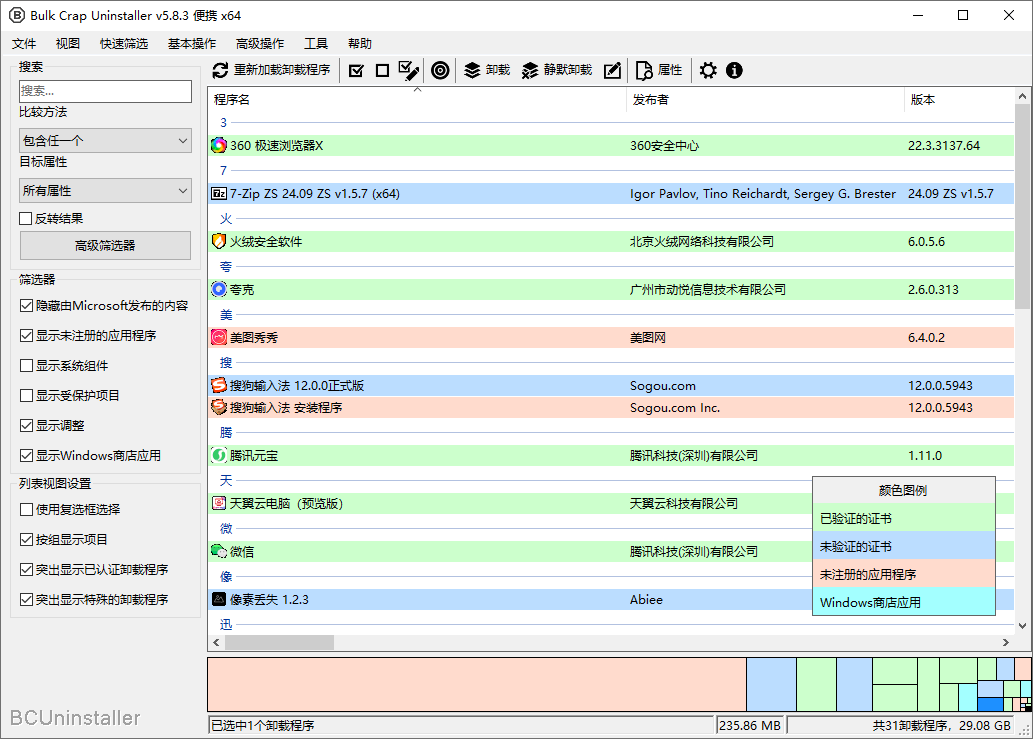
Task: Toggle 显示未注册的应用程序 checkbox
Action: (x=26, y=336)
